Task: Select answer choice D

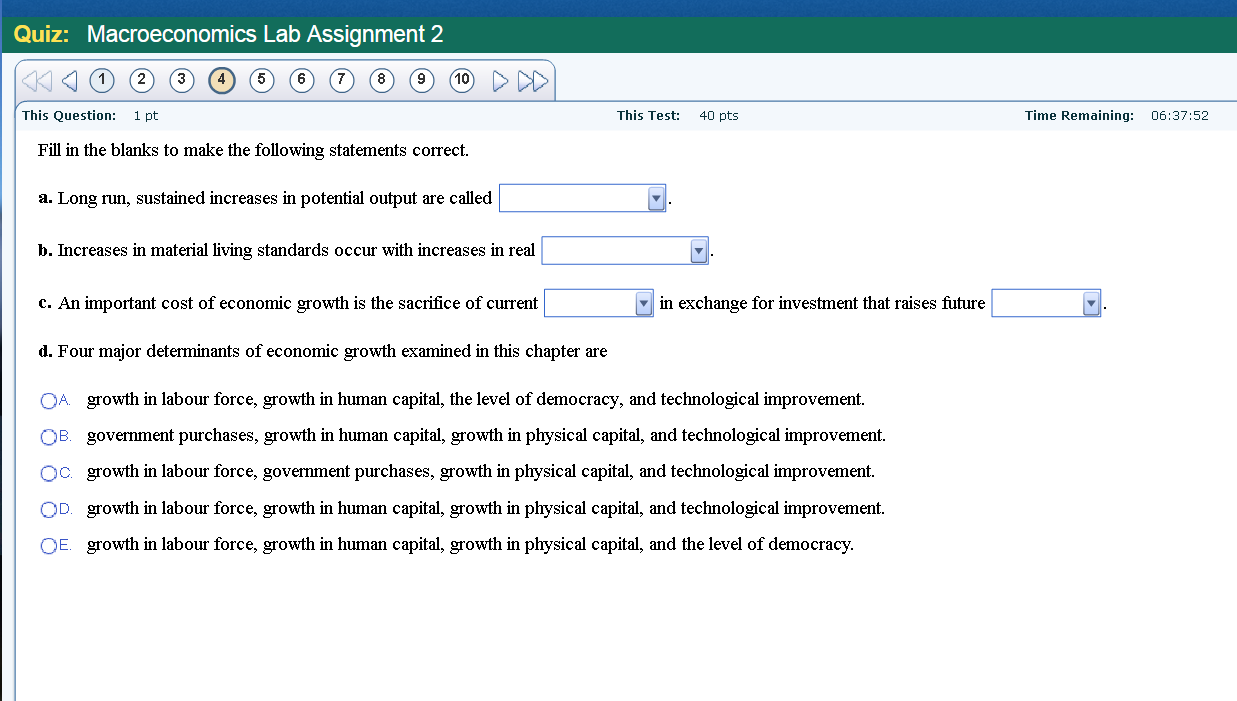Action: 50,508
